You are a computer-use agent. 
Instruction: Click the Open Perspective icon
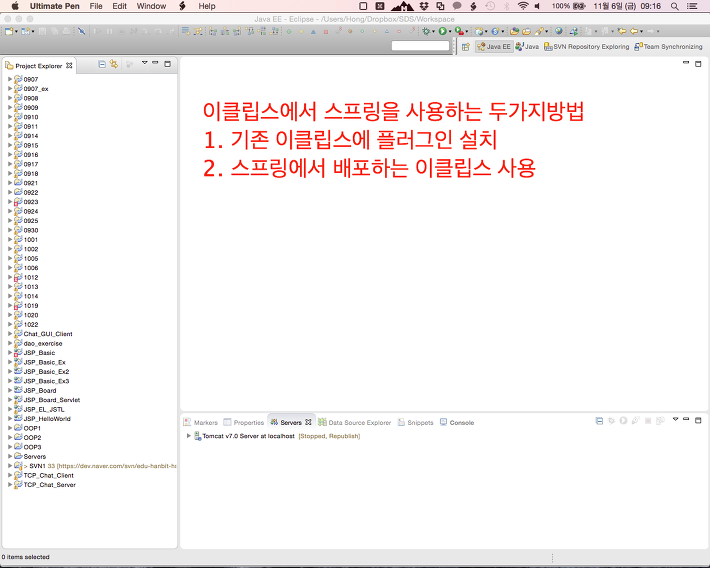pyautogui.click(x=465, y=47)
